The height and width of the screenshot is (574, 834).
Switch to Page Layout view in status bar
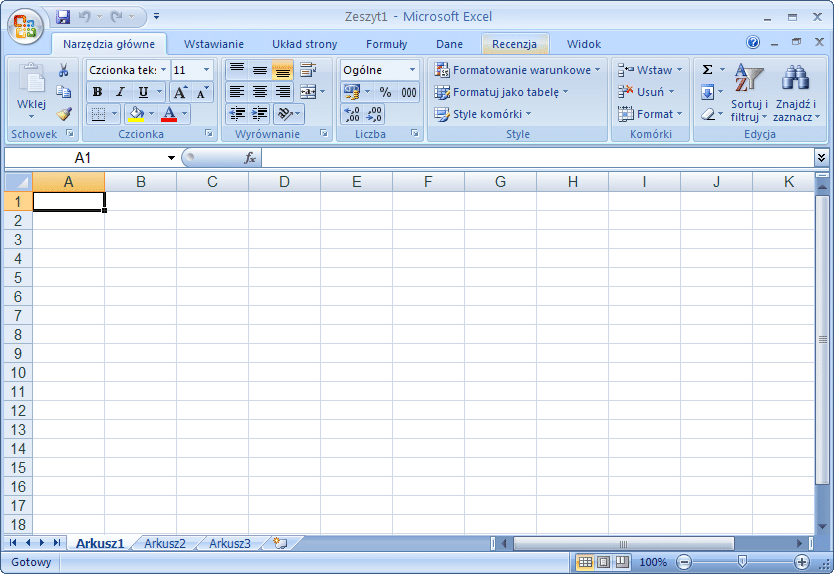click(x=603, y=562)
